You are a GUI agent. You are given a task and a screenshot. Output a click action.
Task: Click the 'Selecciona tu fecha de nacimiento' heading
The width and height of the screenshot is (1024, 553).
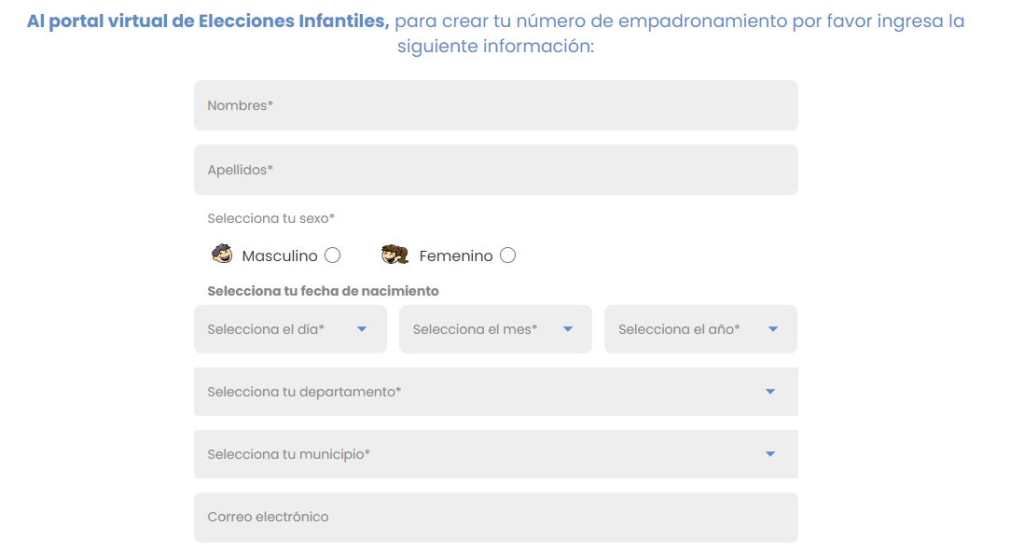[x=323, y=291]
